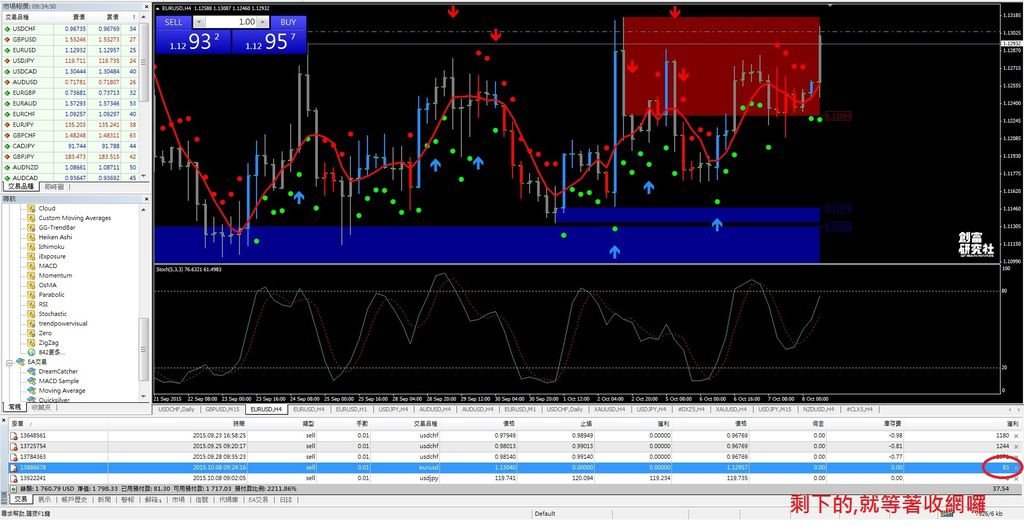Image resolution: width=1024 pixels, height=527 pixels.
Task: Increase lot volume with the up arrow
Action: click(263, 22)
